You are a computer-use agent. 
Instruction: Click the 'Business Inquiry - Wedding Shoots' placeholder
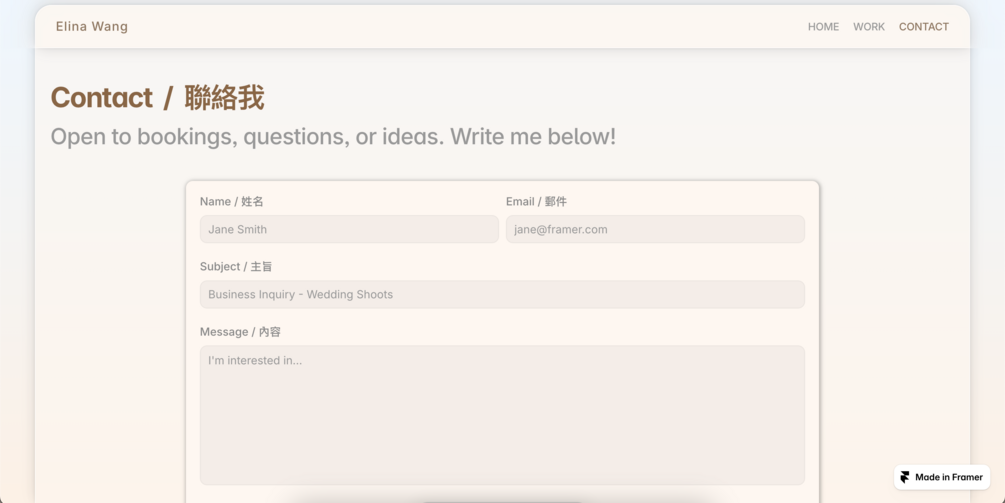[301, 295]
